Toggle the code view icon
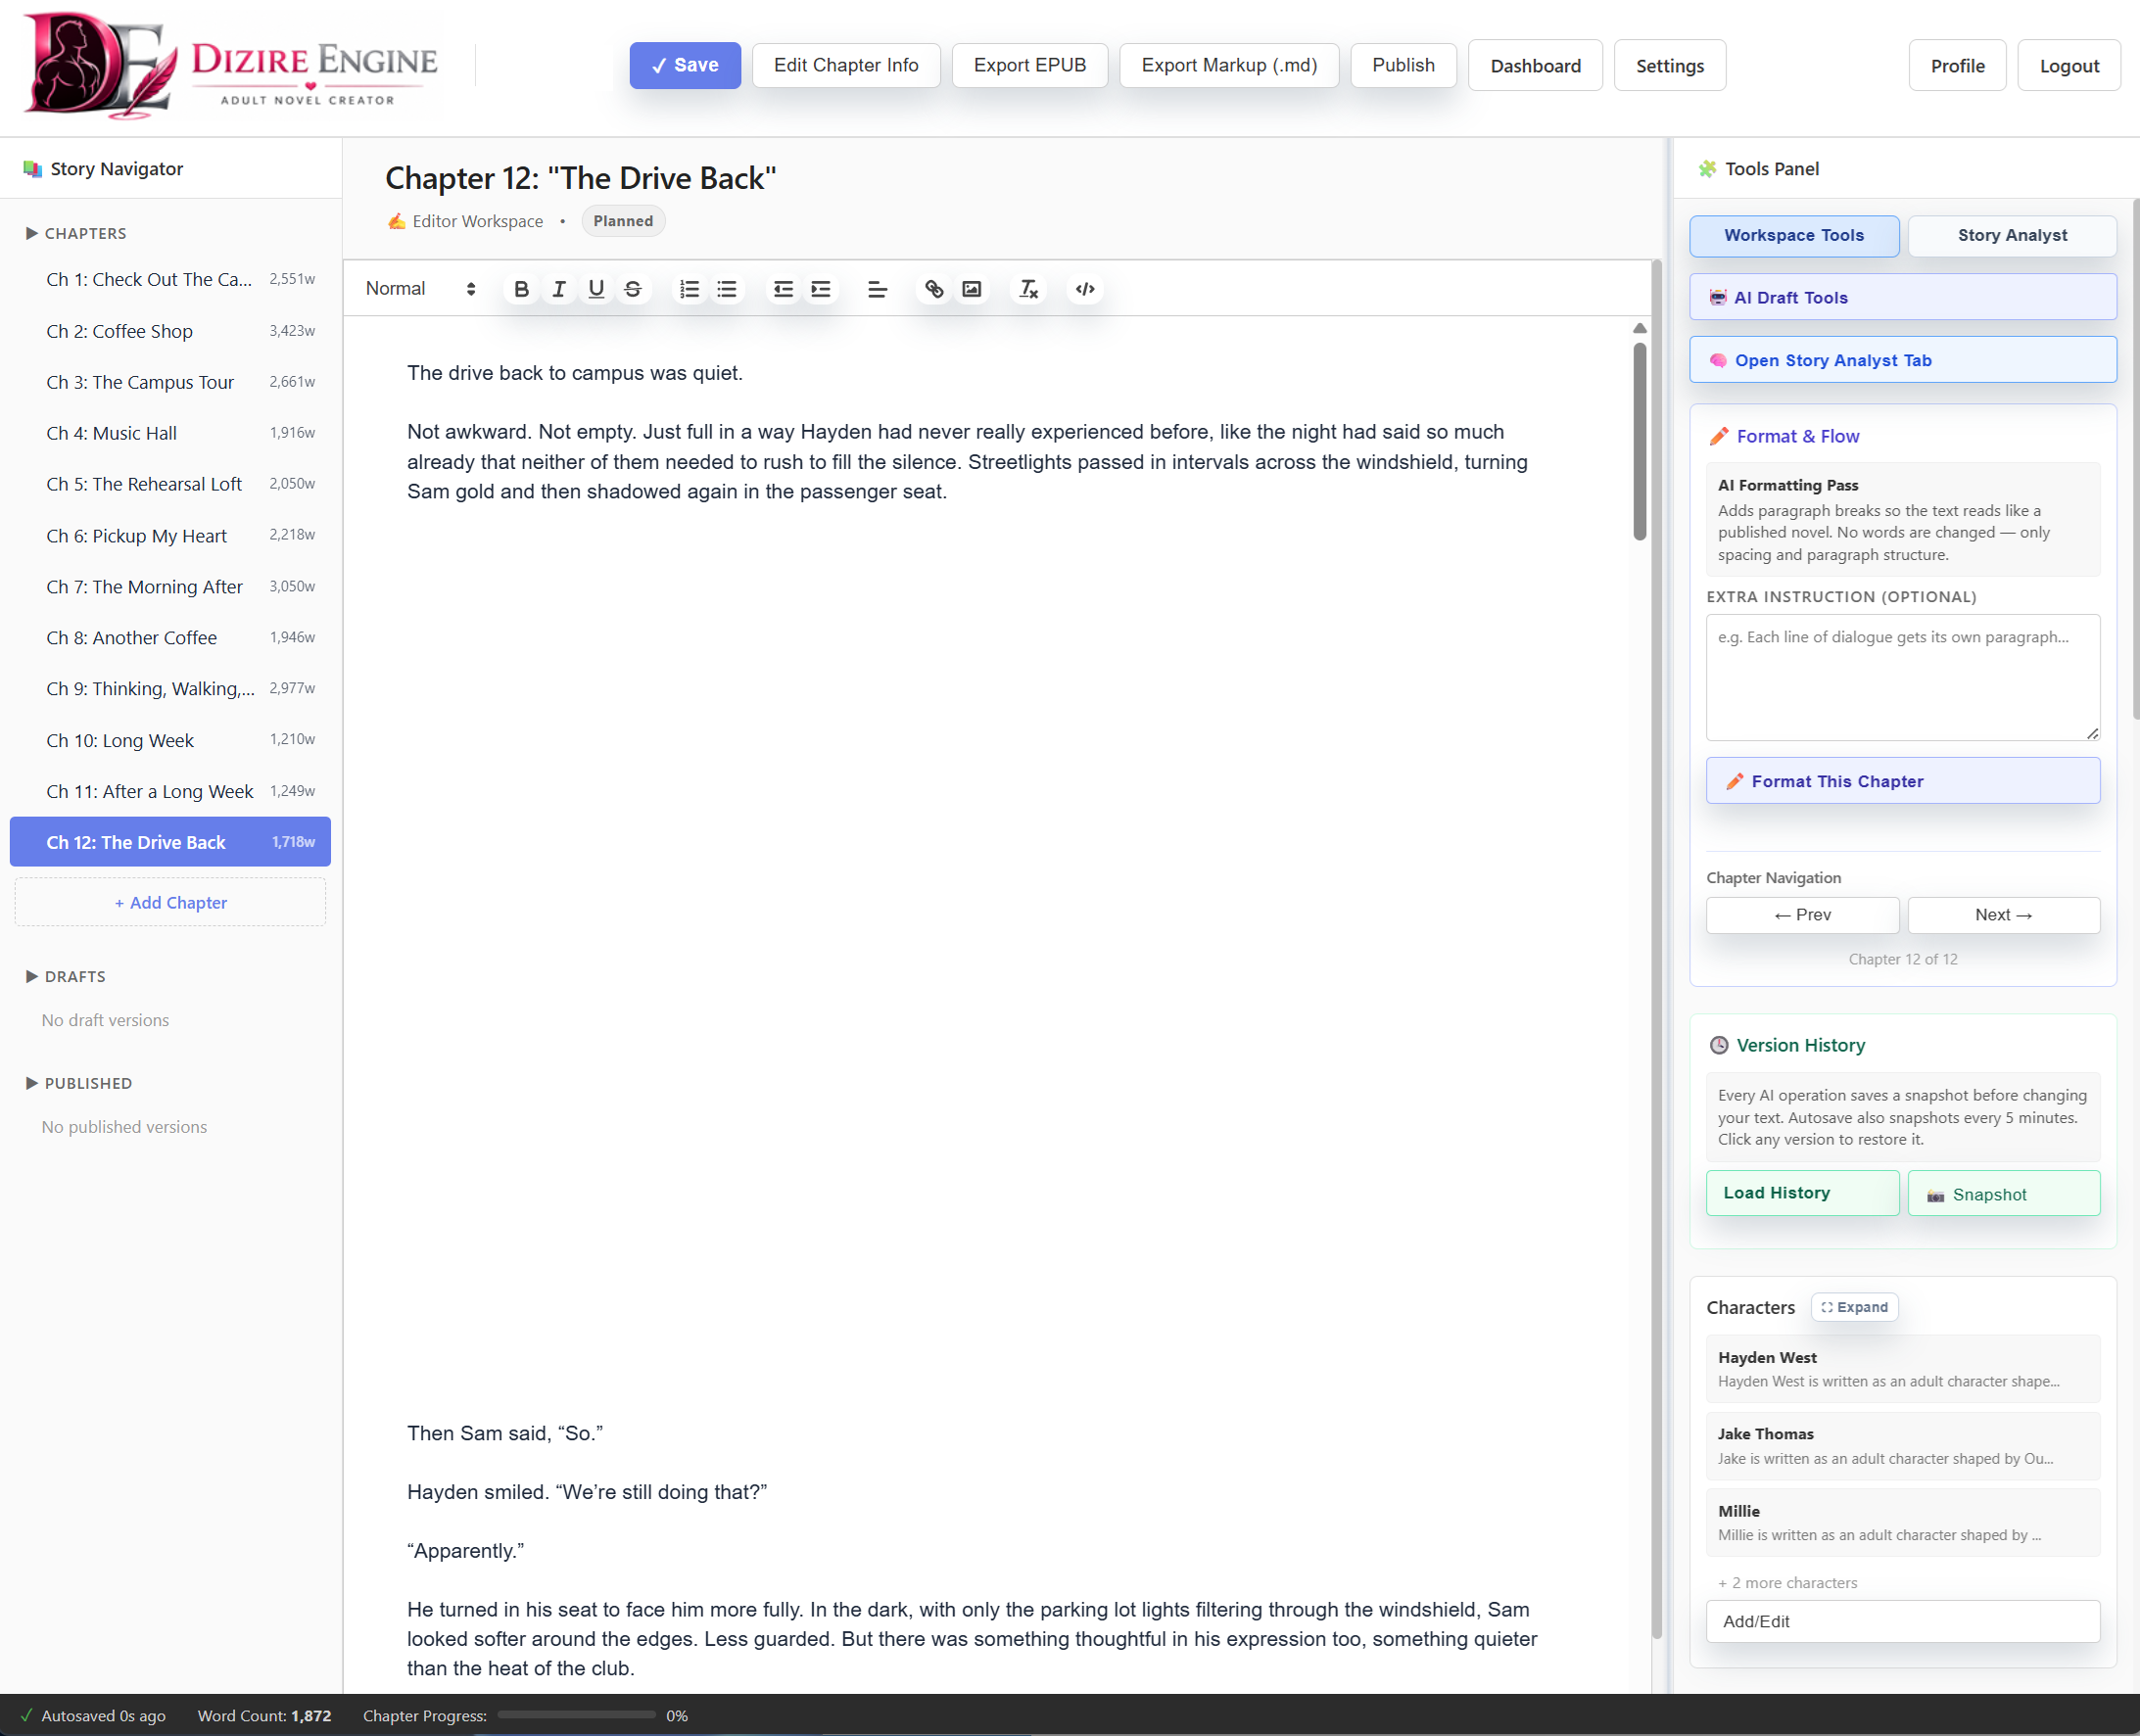This screenshot has width=2140, height=1736. click(1085, 289)
